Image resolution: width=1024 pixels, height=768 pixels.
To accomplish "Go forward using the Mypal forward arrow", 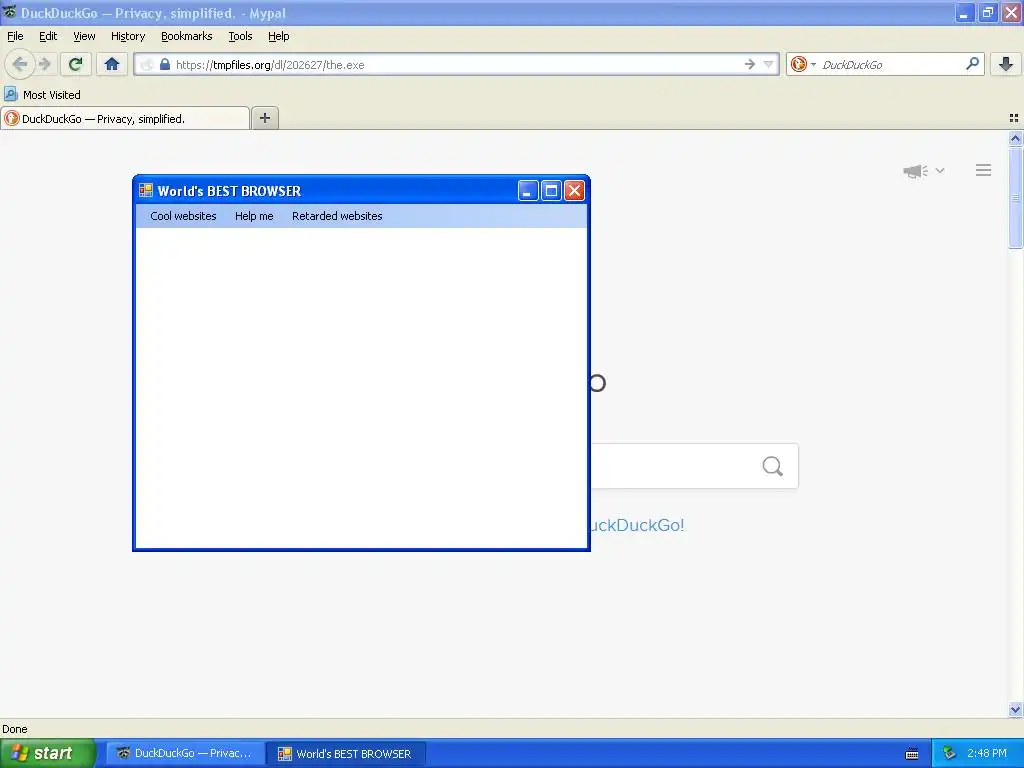I will (x=45, y=64).
